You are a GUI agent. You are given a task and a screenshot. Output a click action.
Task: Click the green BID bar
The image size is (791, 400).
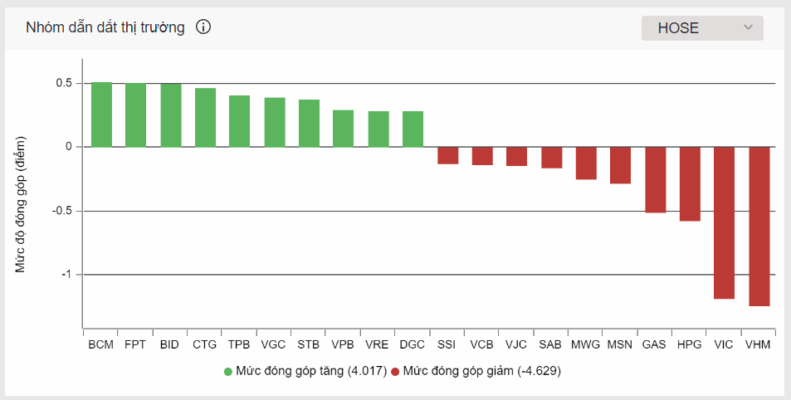click(x=170, y=115)
